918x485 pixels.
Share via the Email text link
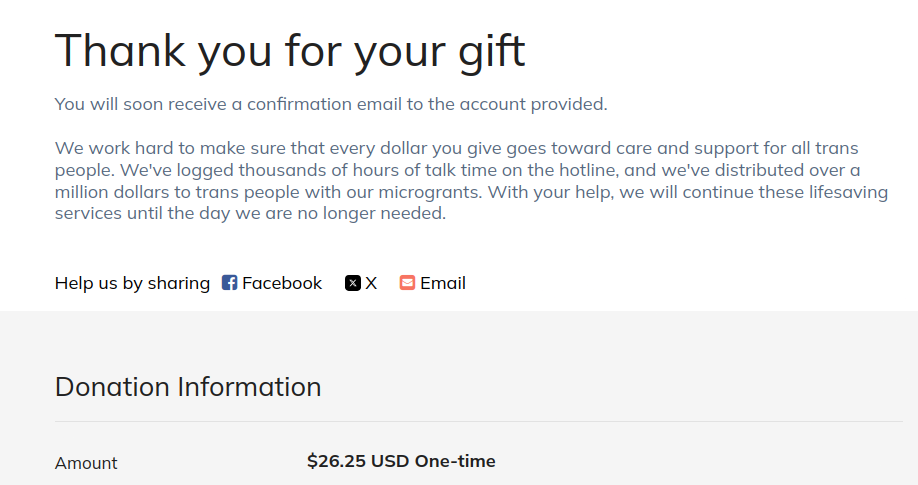tap(442, 283)
